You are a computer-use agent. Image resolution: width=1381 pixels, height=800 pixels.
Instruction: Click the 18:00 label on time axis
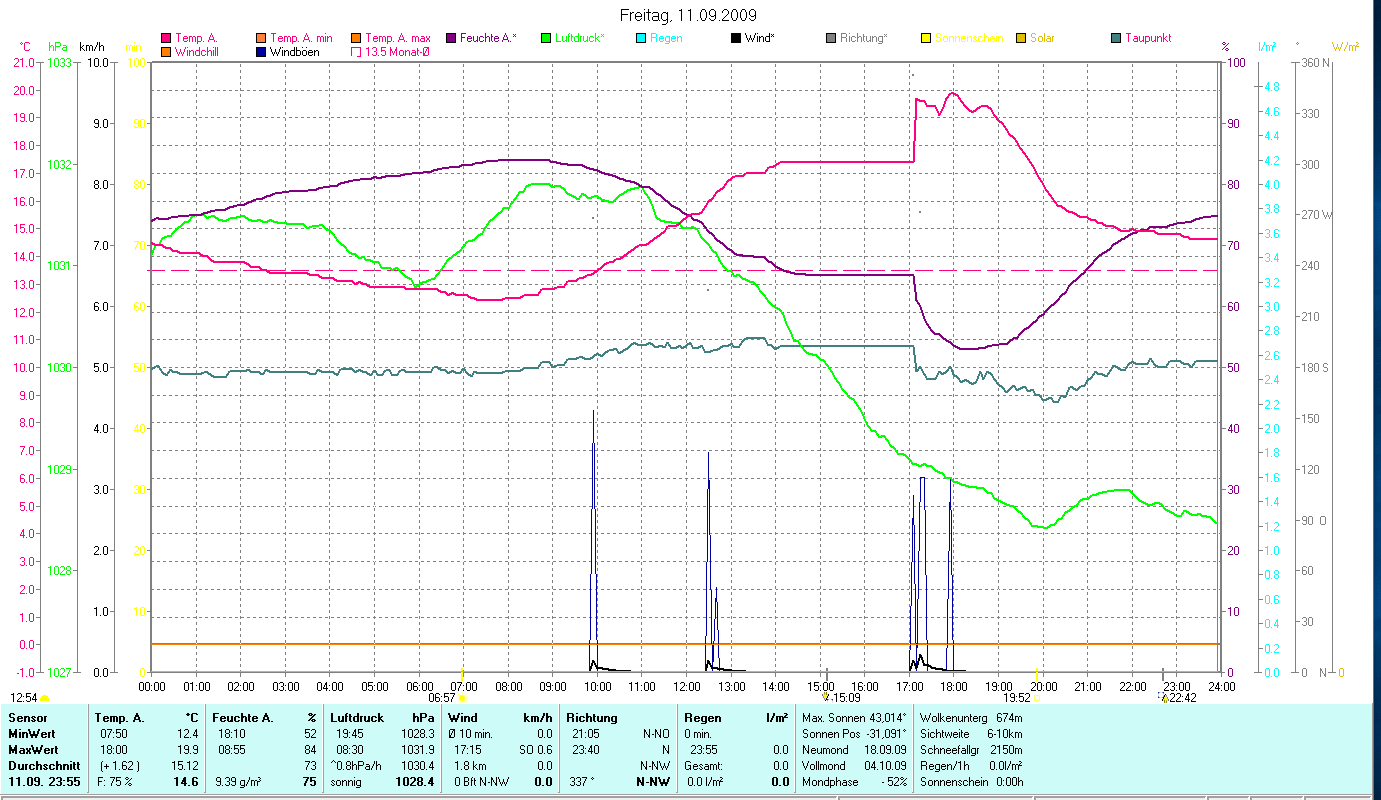(954, 687)
